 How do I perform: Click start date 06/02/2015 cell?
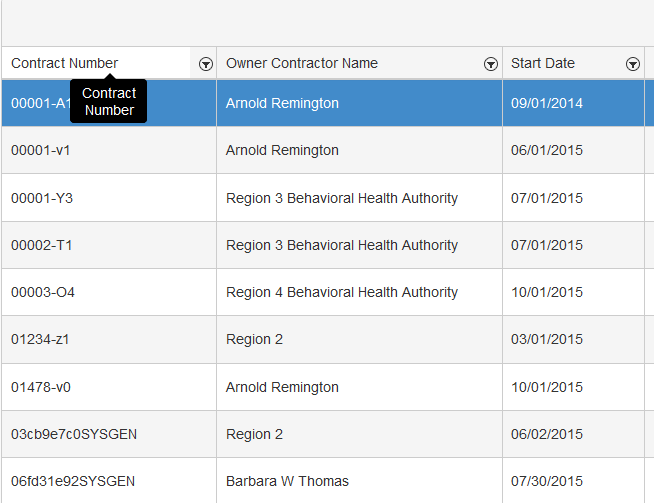[547, 434]
